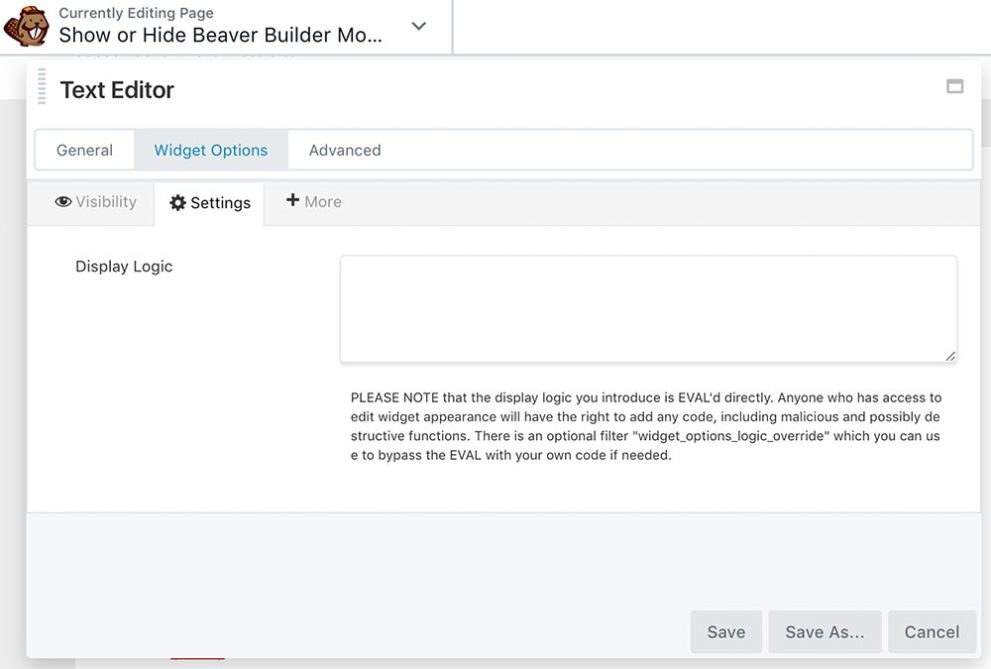Click into the Display Logic textarea
This screenshot has width=991, height=669.
(x=648, y=309)
